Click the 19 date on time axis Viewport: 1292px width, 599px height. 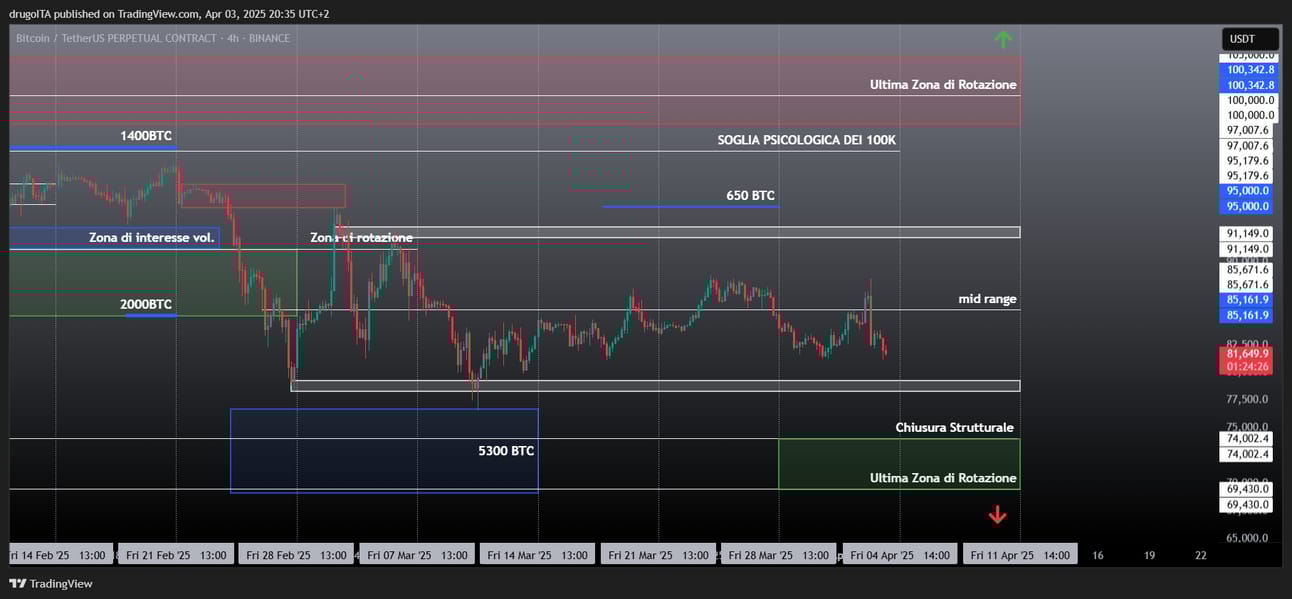pos(1150,555)
